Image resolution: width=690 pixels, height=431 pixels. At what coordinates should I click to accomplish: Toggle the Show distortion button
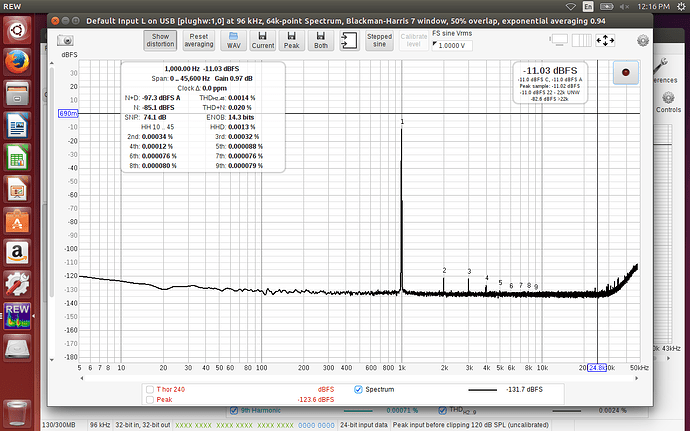tap(160, 41)
